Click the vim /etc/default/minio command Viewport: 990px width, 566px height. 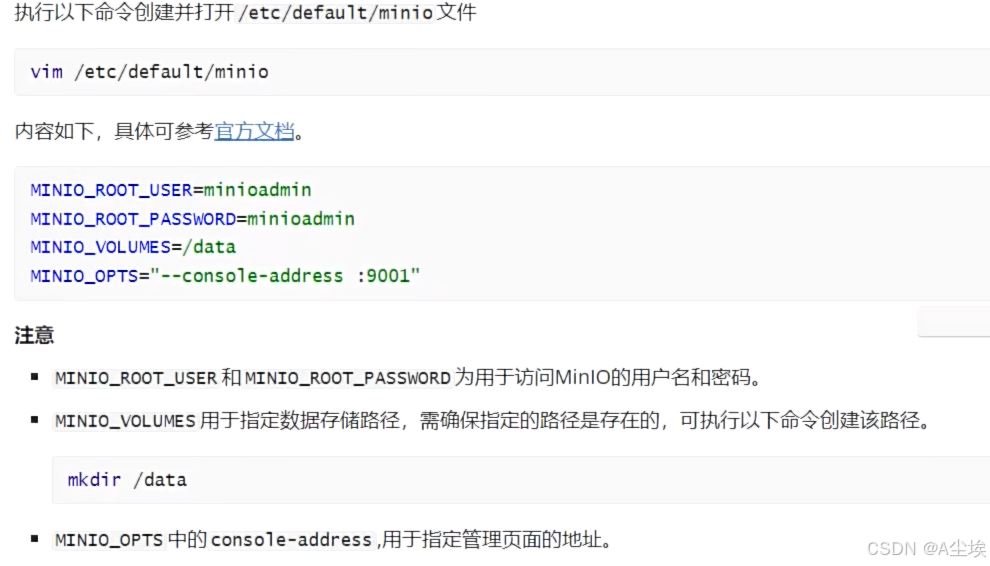(150, 72)
